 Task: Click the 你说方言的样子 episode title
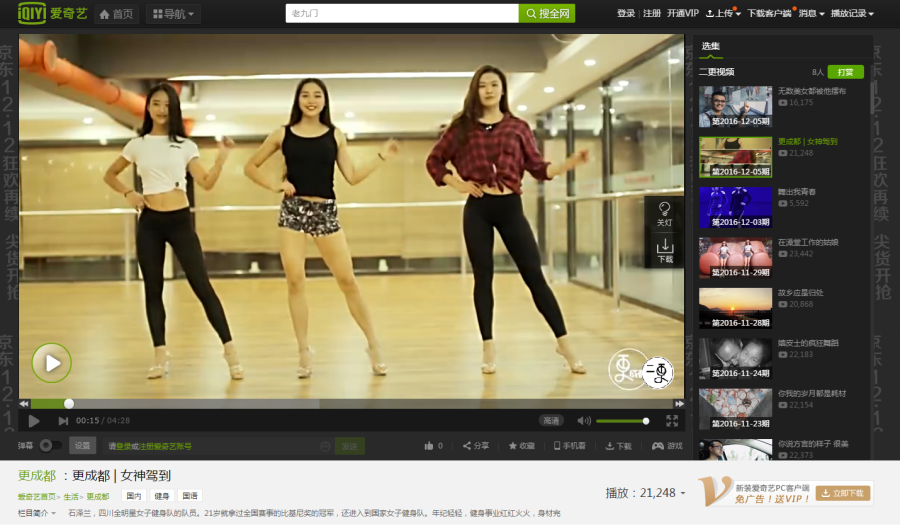(x=813, y=444)
